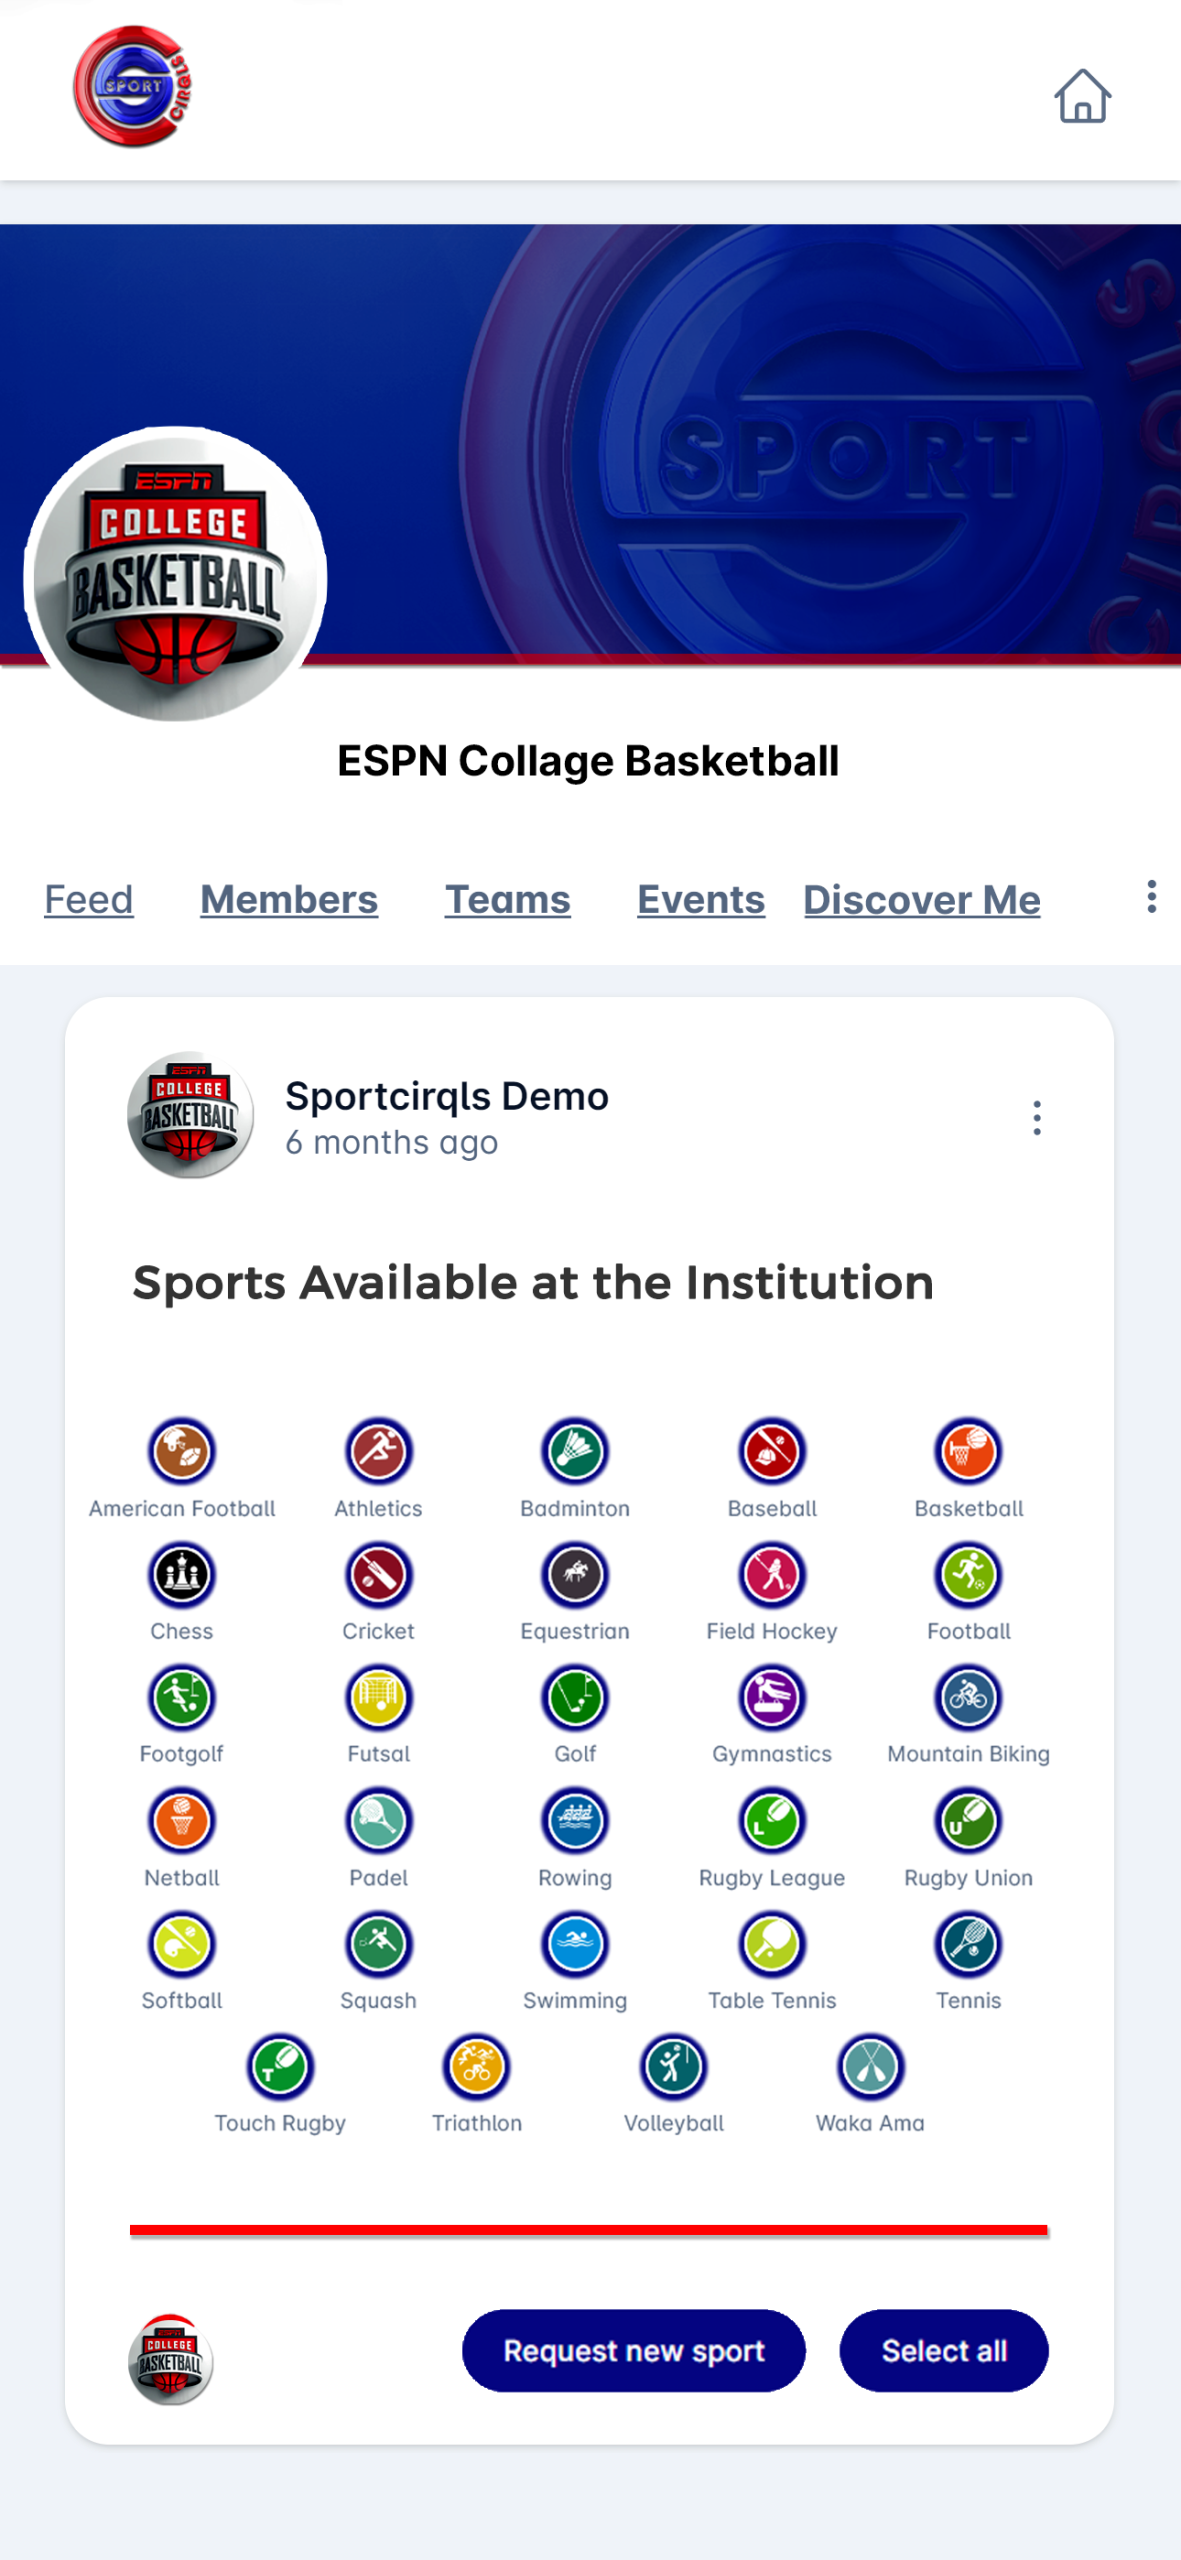Click the ESPN College Basketball profile picture
The width and height of the screenshot is (1181, 2560).
point(176,575)
